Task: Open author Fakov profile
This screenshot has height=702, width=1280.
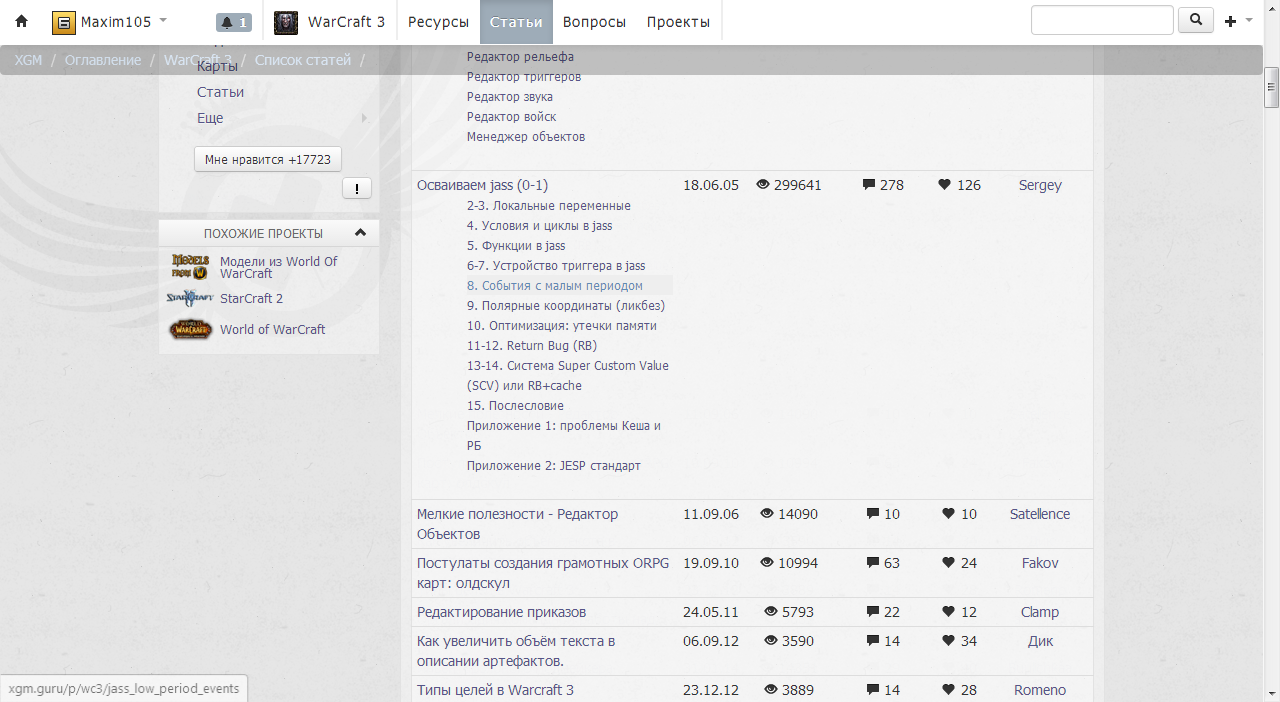Action: (1040, 563)
